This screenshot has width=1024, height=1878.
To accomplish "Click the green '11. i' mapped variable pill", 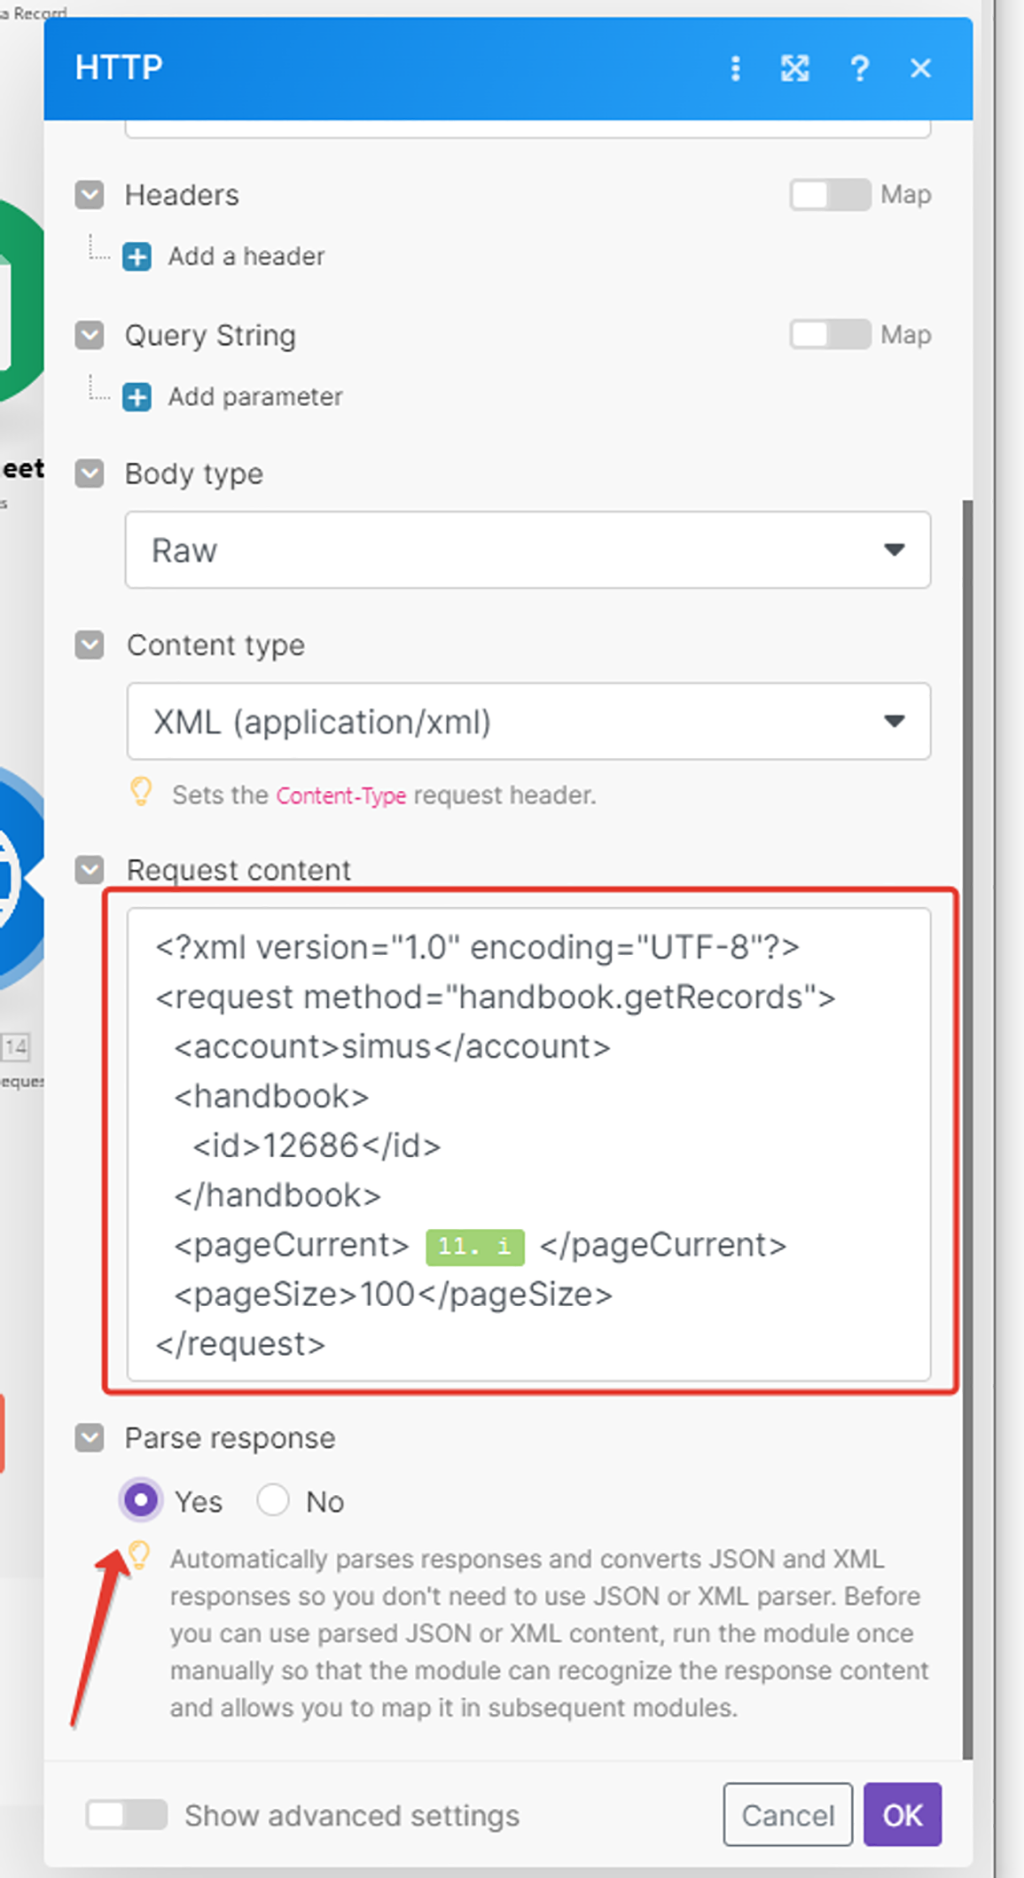I will (x=475, y=1246).
